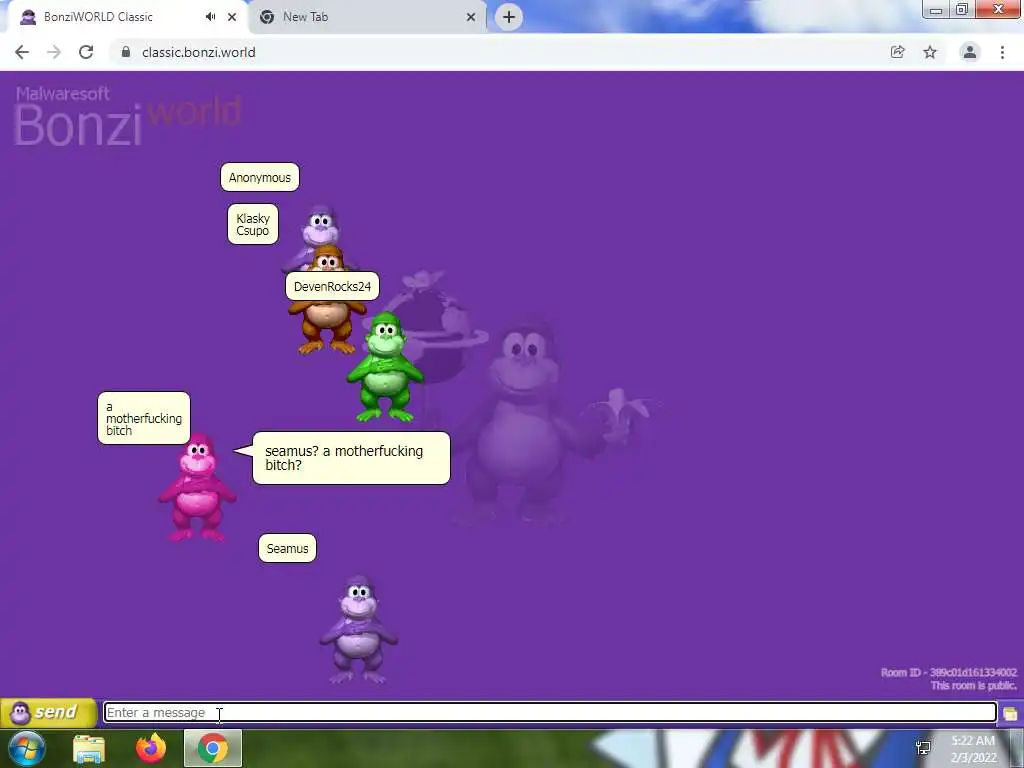1024x768 pixels.
Task: Click the Klasky Csupo name tag
Action: (253, 224)
